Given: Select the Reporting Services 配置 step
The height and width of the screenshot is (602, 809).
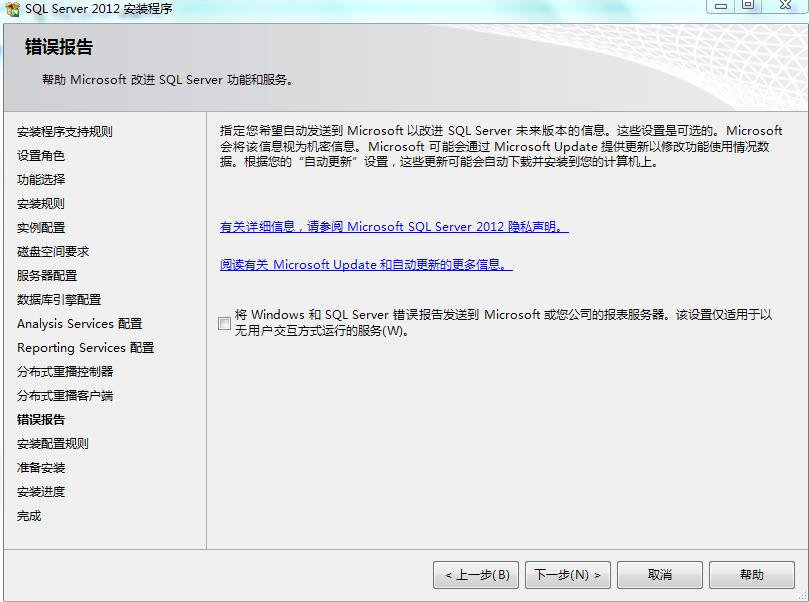Looking at the screenshot, I should [86, 348].
